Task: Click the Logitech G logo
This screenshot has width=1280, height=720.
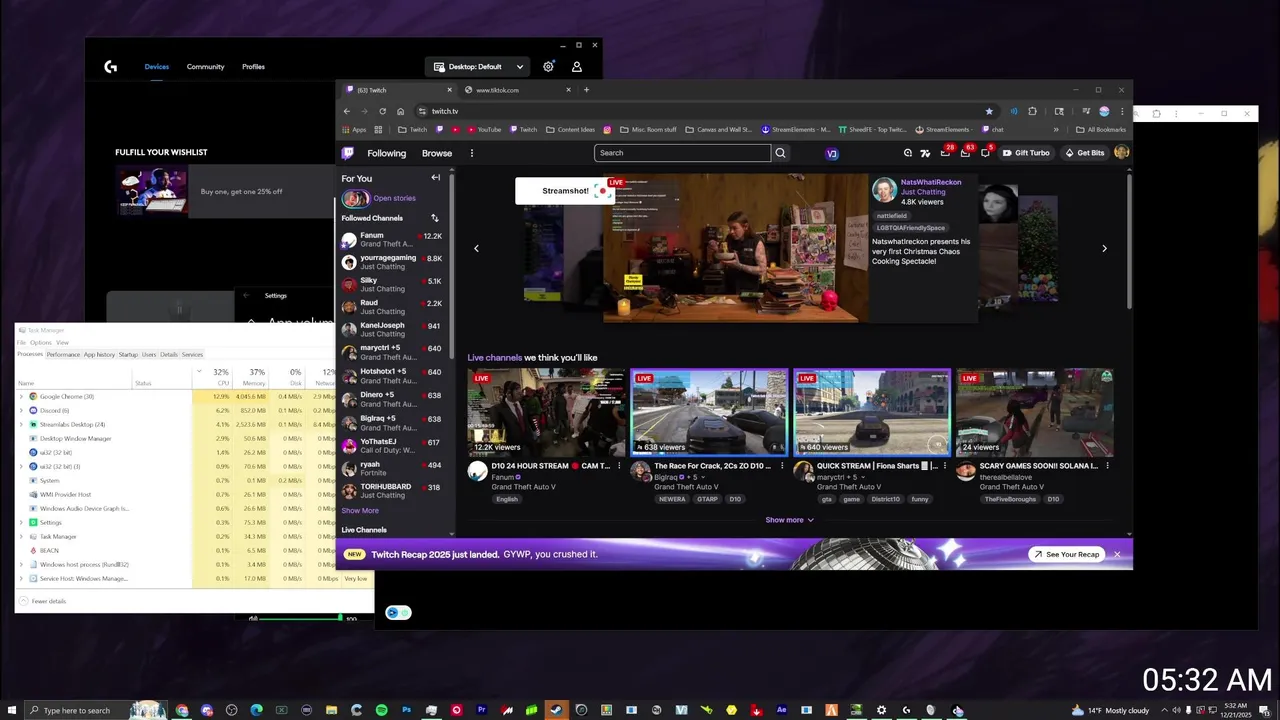Action: 111,67
